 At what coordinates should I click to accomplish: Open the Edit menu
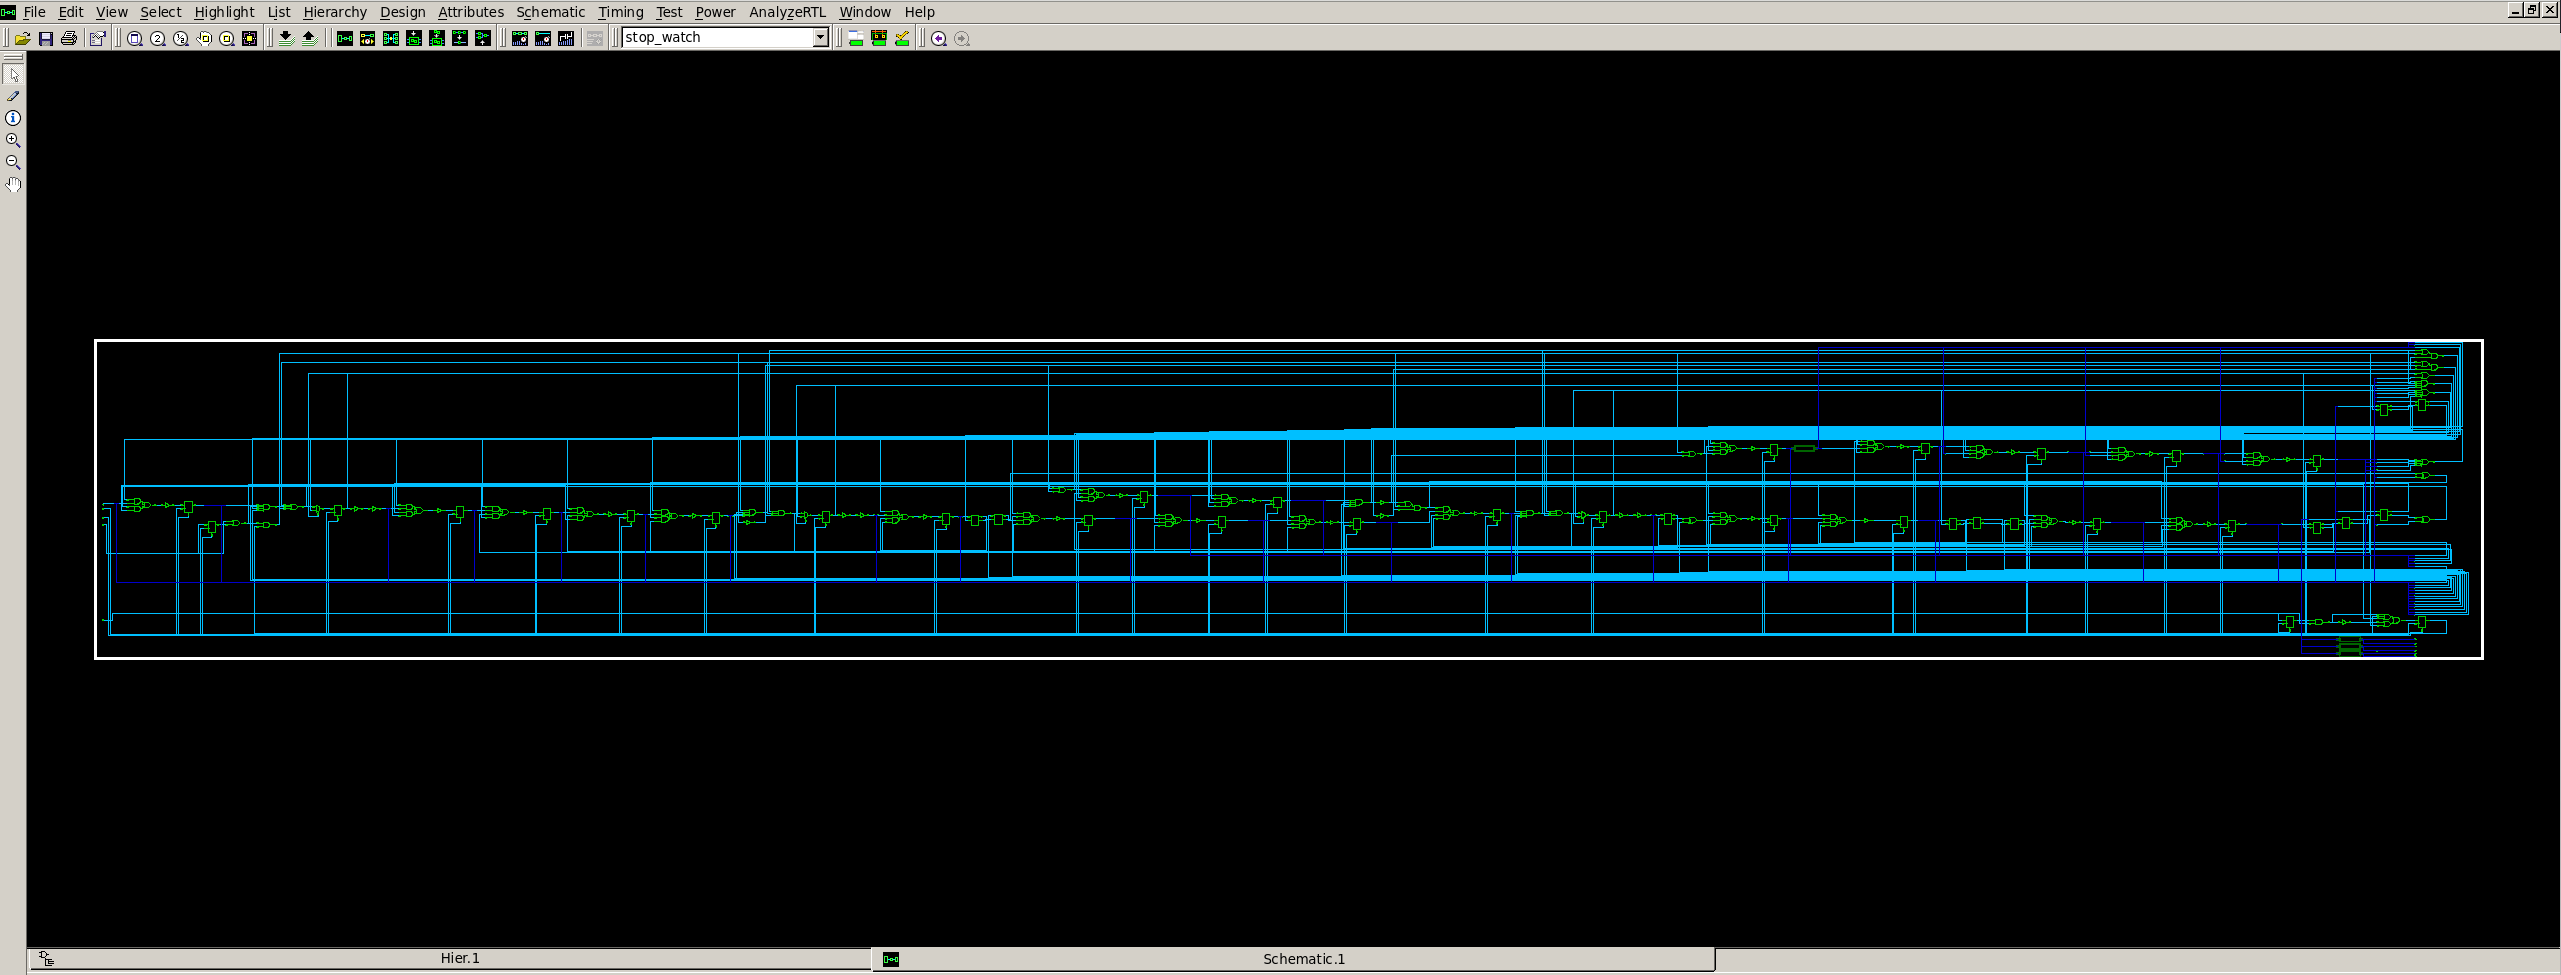[x=70, y=12]
